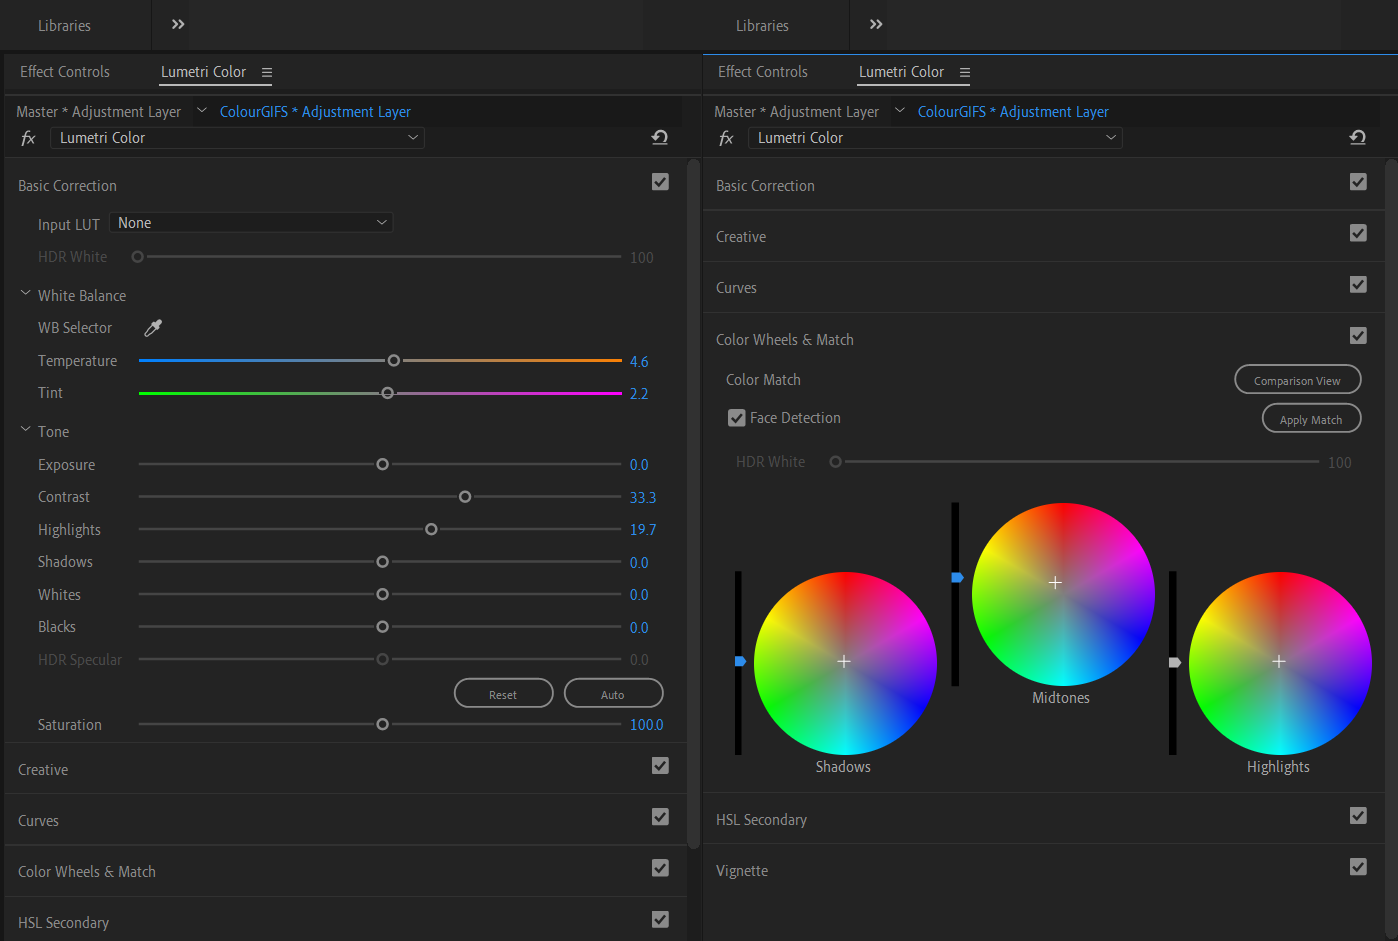Reset Lumetri Color effect in left panel
This screenshot has height=941, width=1398.
pos(659,138)
